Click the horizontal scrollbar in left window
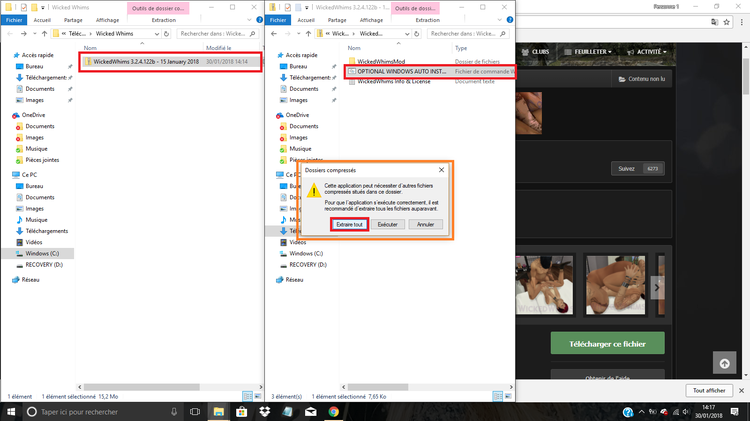This screenshot has height=421, width=750. tap(141, 387)
